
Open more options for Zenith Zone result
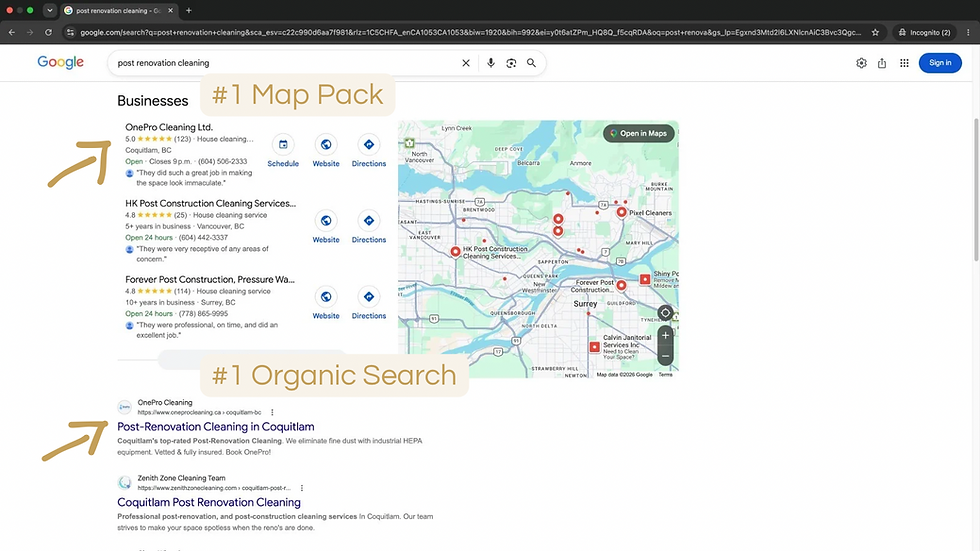302,488
